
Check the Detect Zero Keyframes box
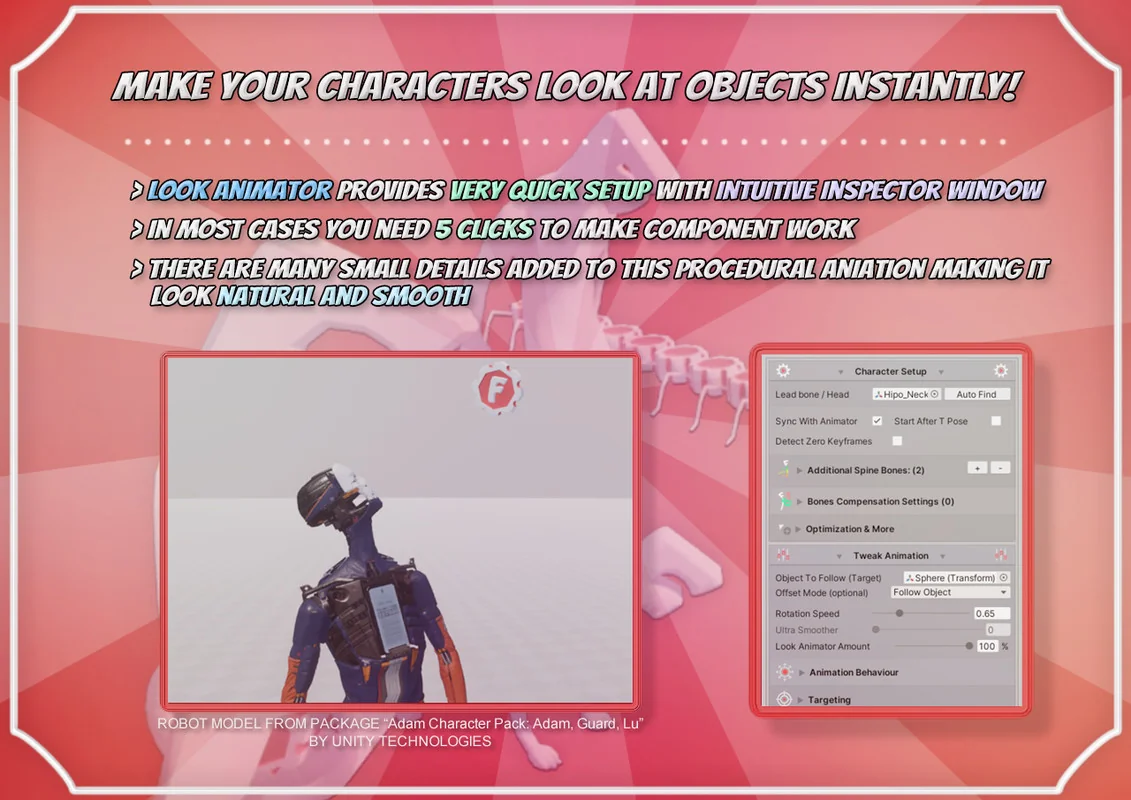[899, 441]
